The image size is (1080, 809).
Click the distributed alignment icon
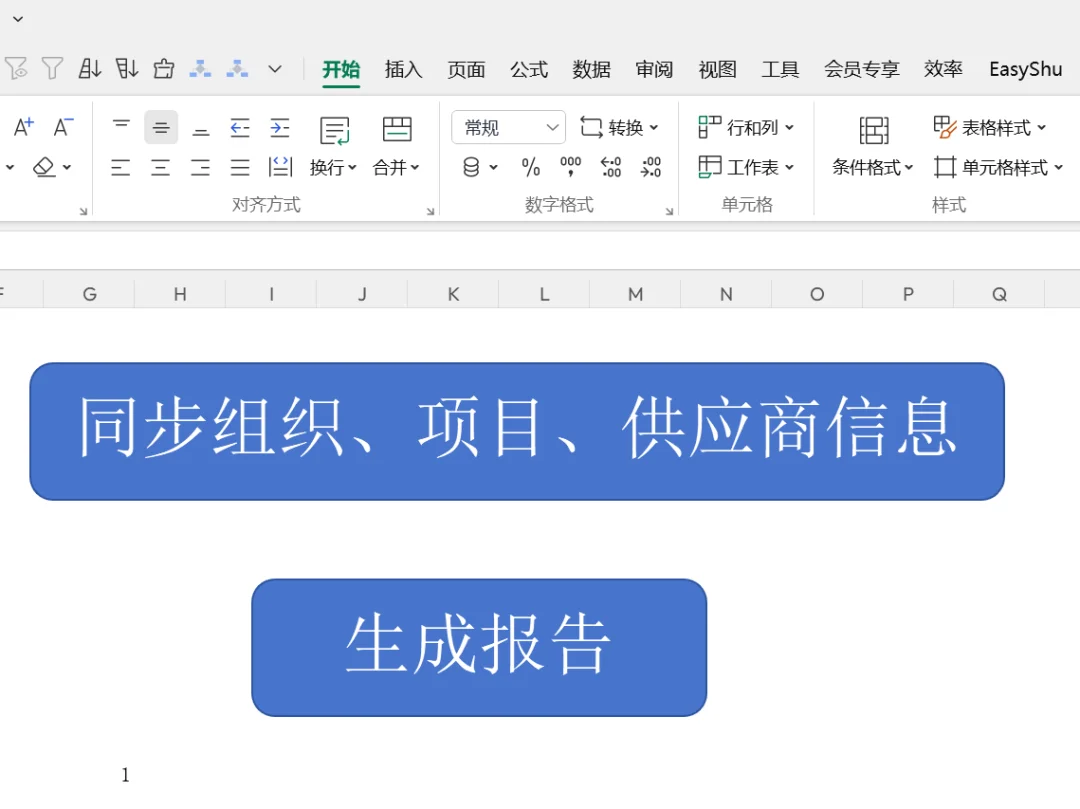pyautogui.click(x=280, y=167)
